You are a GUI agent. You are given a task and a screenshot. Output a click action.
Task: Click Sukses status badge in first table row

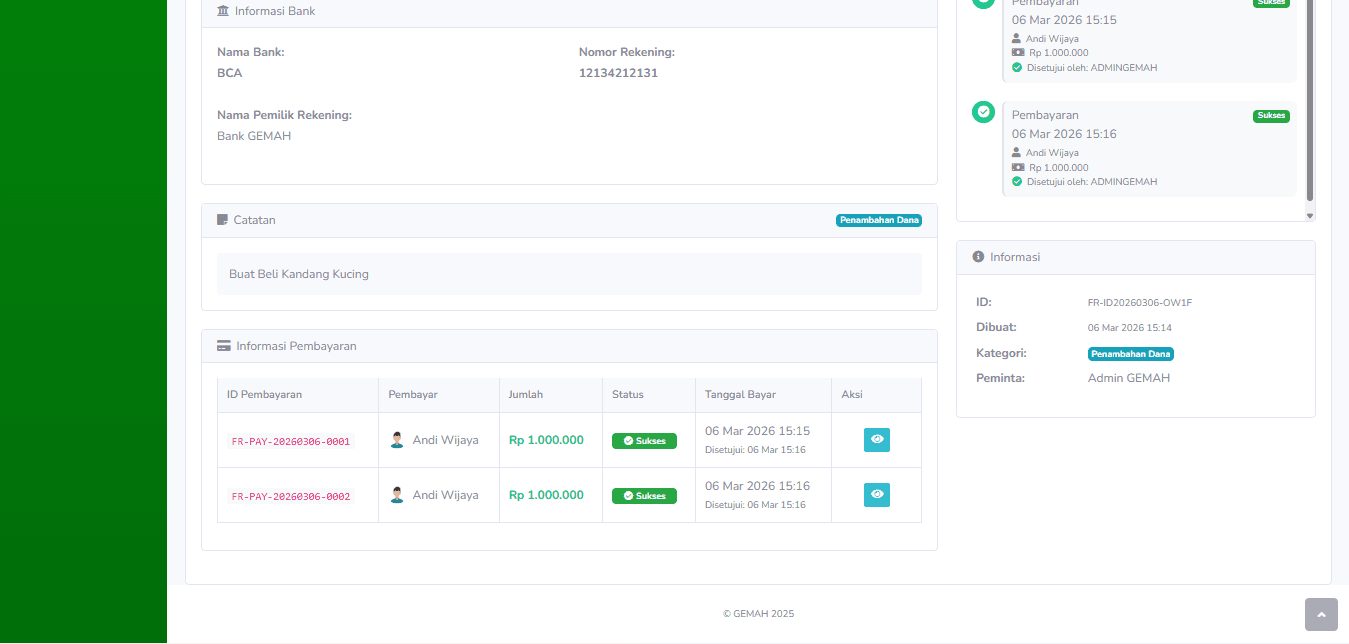click(x=644, y=441)
